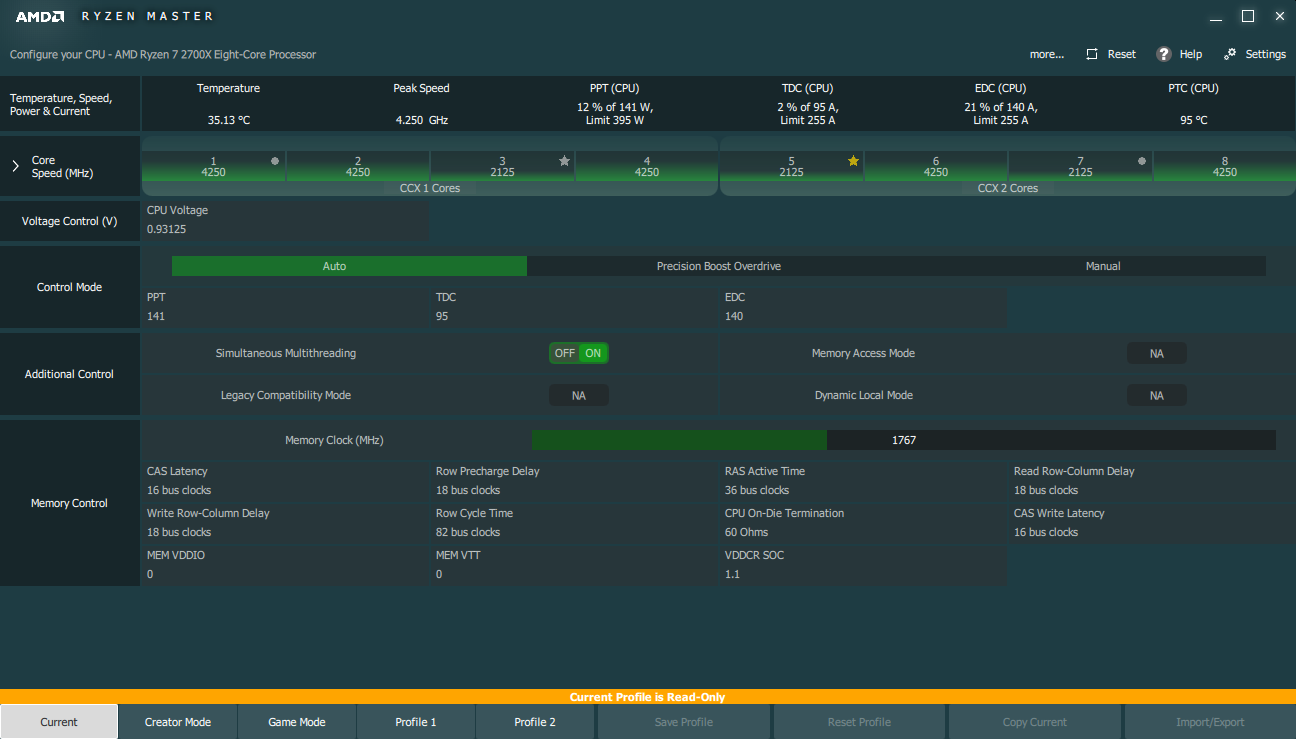Click core 2 speed bar
The image size is (1296, 739).
(358, 166)
